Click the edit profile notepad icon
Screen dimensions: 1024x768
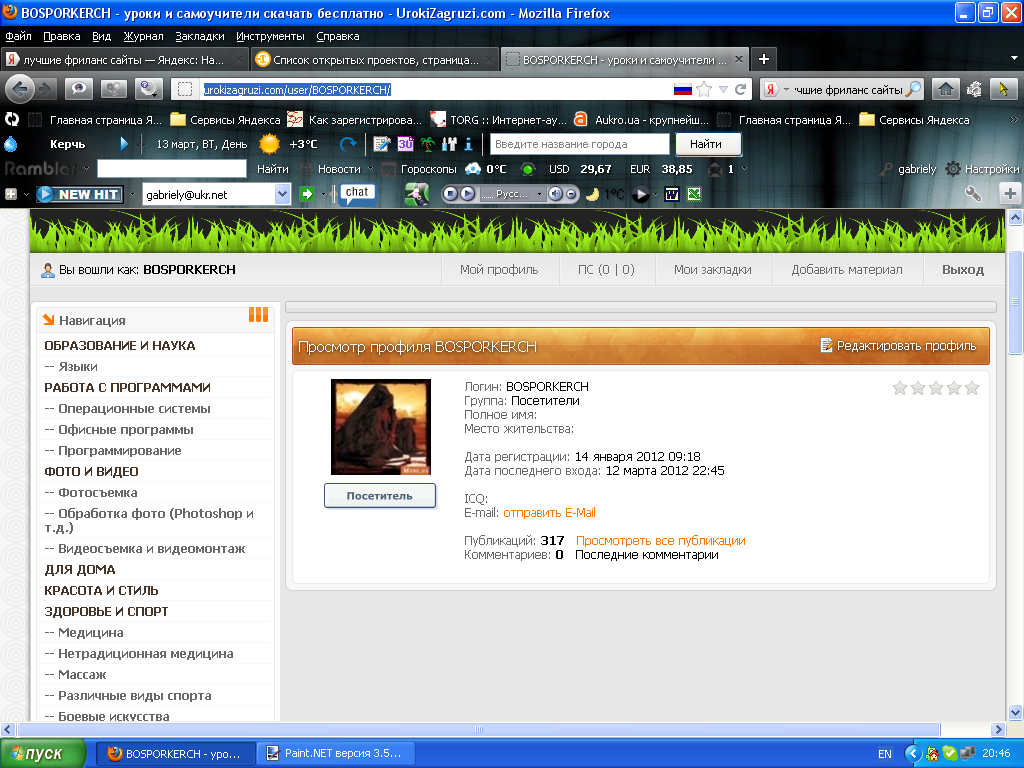click(826, 345)
